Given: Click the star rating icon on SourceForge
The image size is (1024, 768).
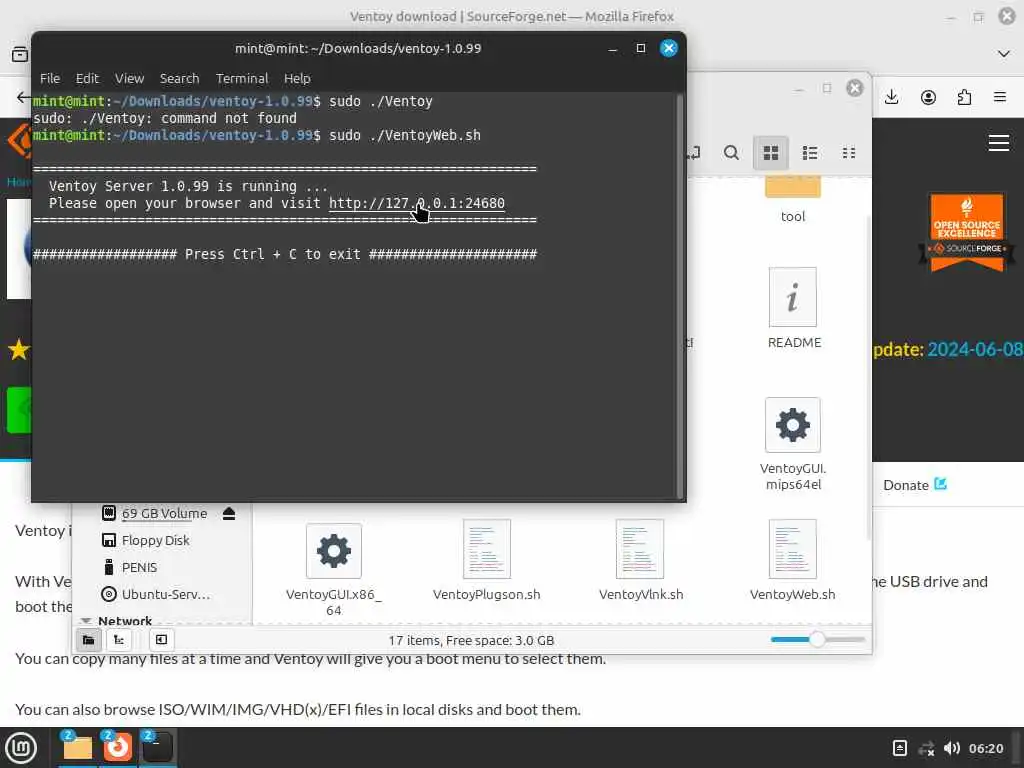Looking at the screenshot, I should 19,350.
